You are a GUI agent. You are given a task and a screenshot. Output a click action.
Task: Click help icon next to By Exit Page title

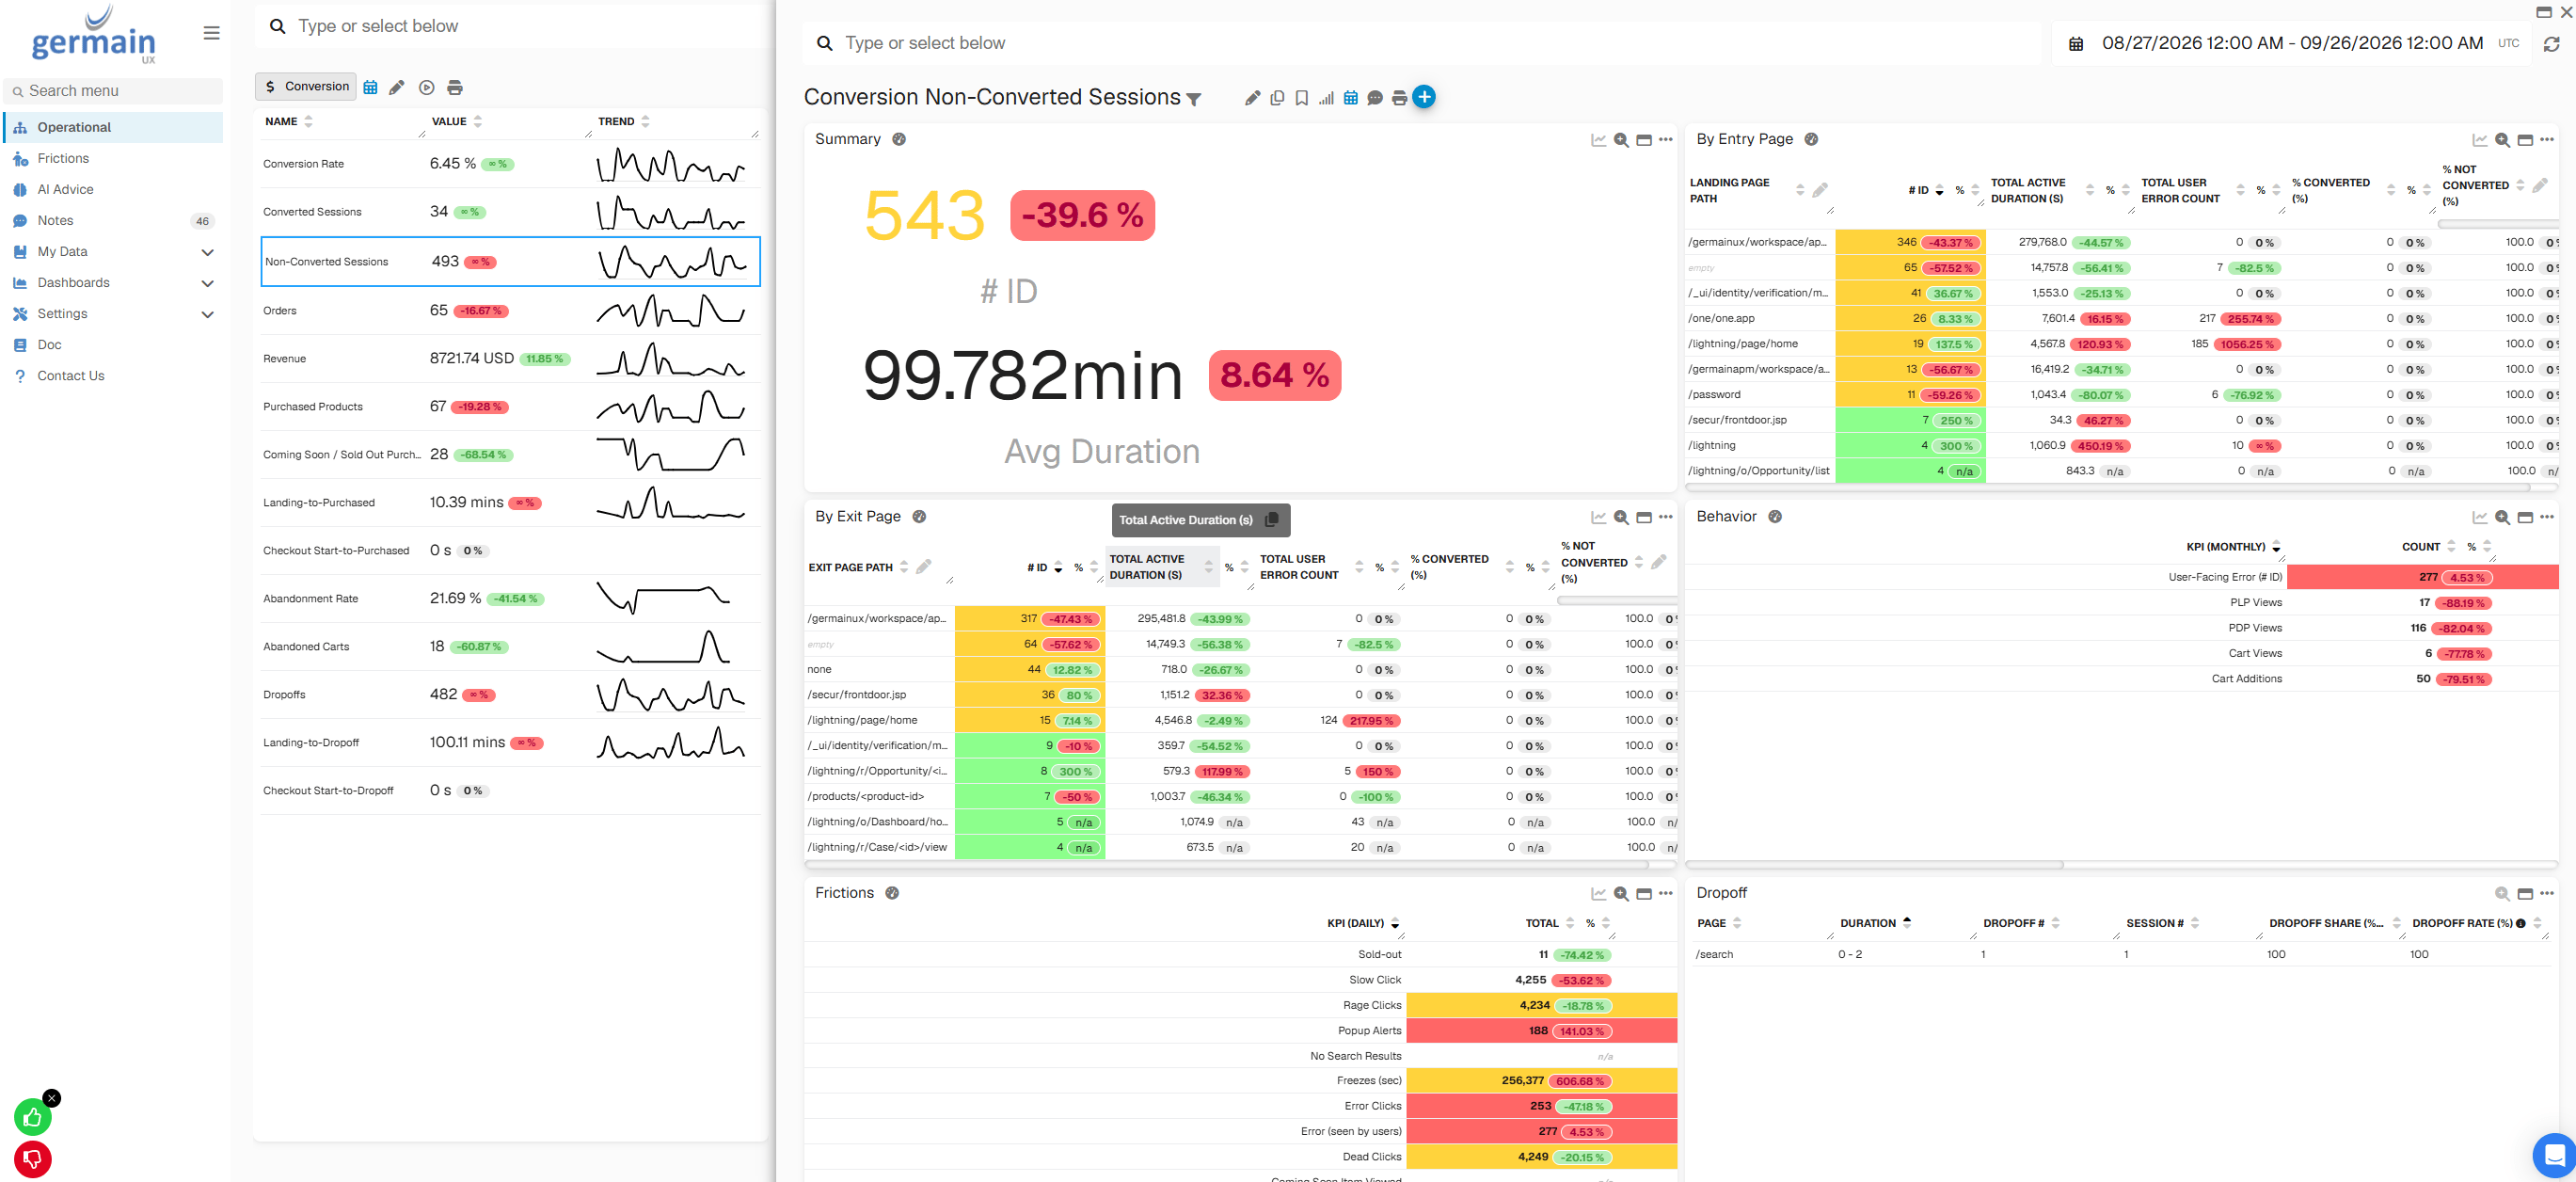(919, 517)
